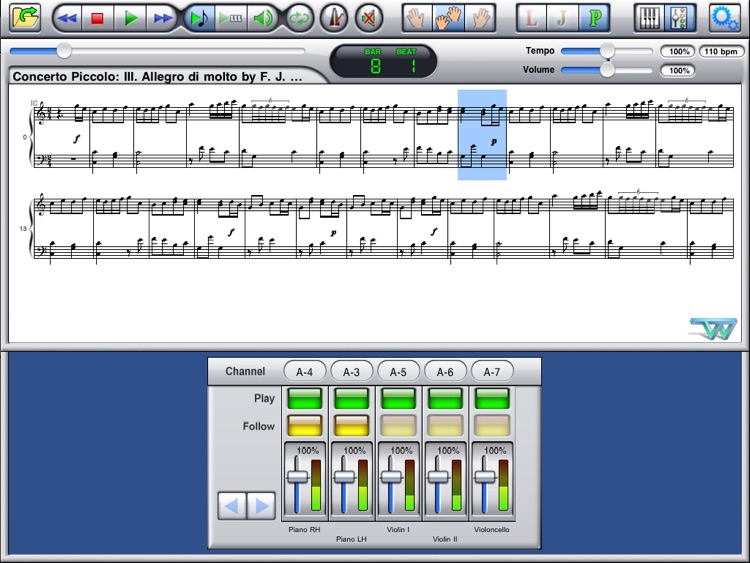The height and width of the screenshot is (563, 750).
Task: Adjust the Volume slider knob
Action: (x=607, y=70)
